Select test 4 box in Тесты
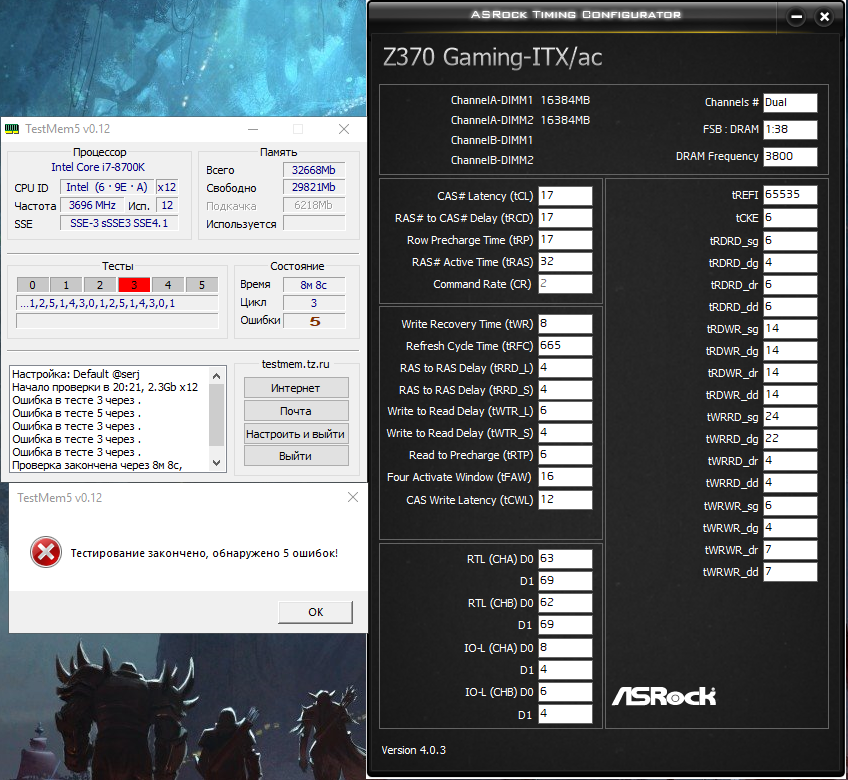 coord(168,285)
